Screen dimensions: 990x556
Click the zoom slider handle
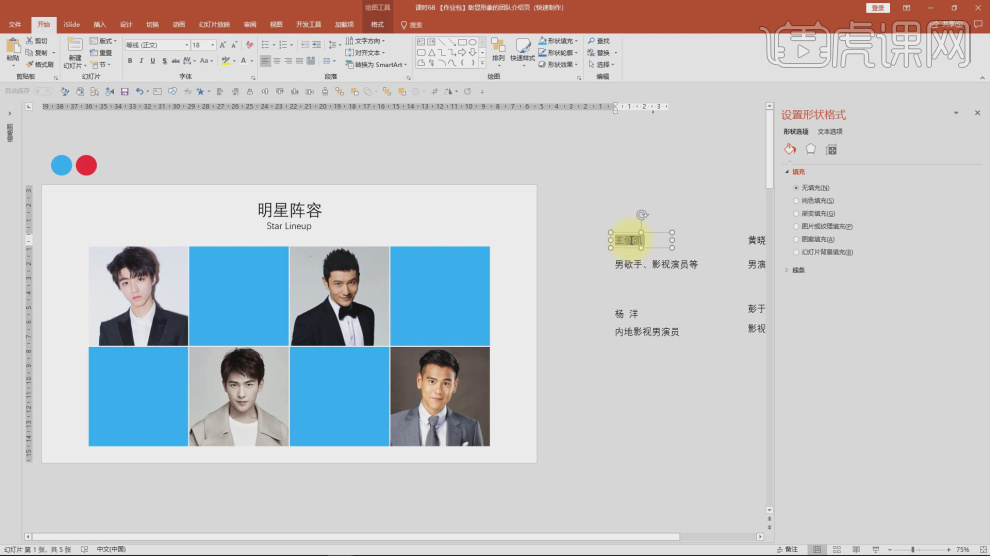coord(913,550)
